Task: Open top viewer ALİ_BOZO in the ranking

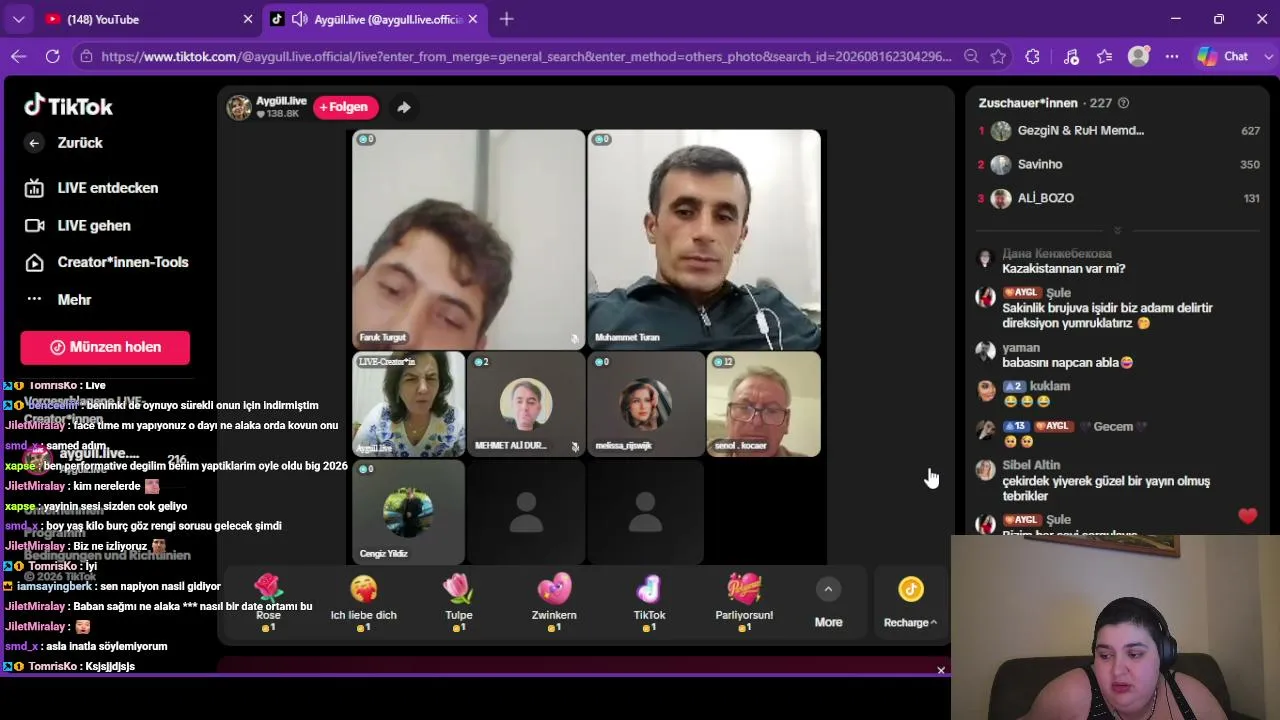Action: point(1118,198)
